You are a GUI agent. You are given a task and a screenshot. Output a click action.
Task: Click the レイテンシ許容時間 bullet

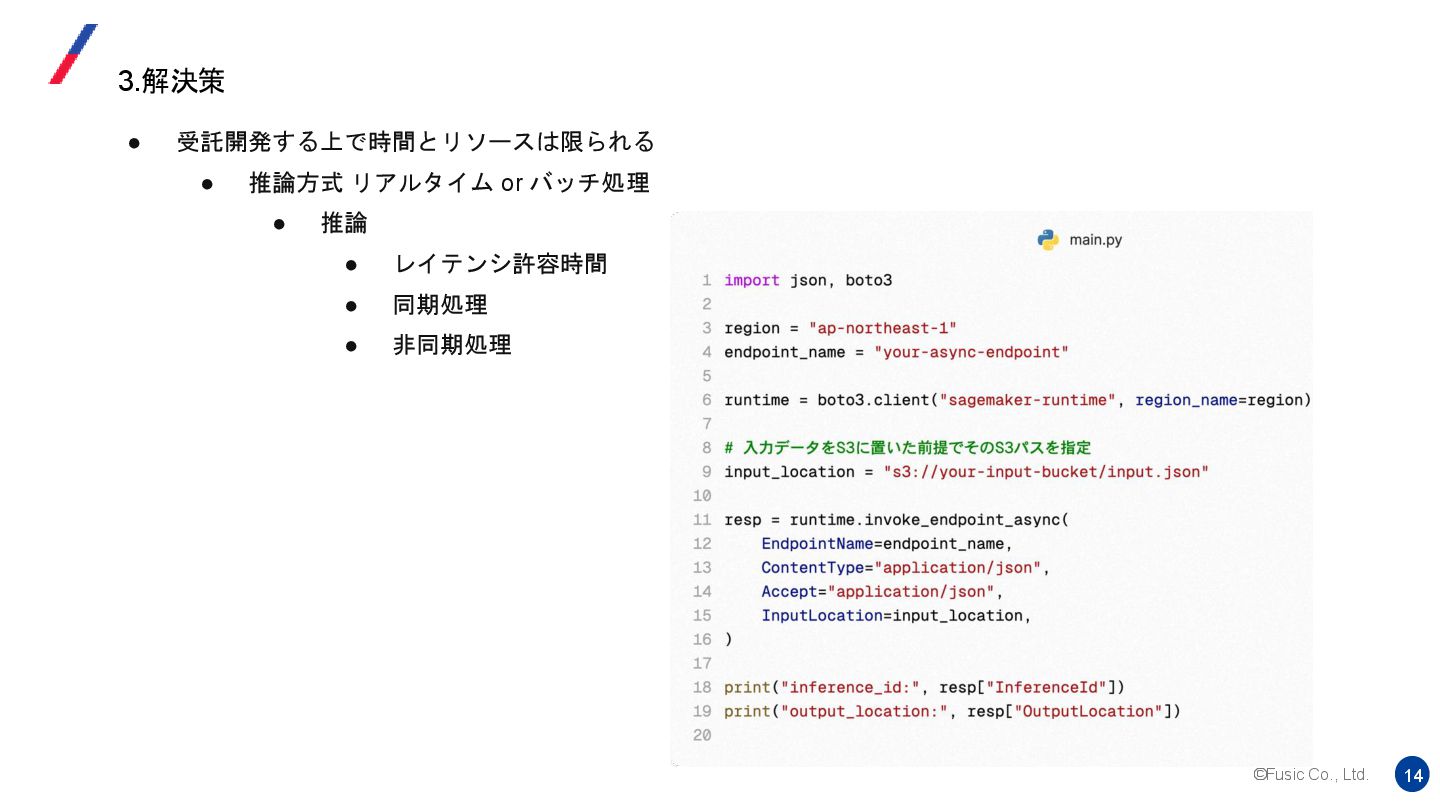[500, 264]
